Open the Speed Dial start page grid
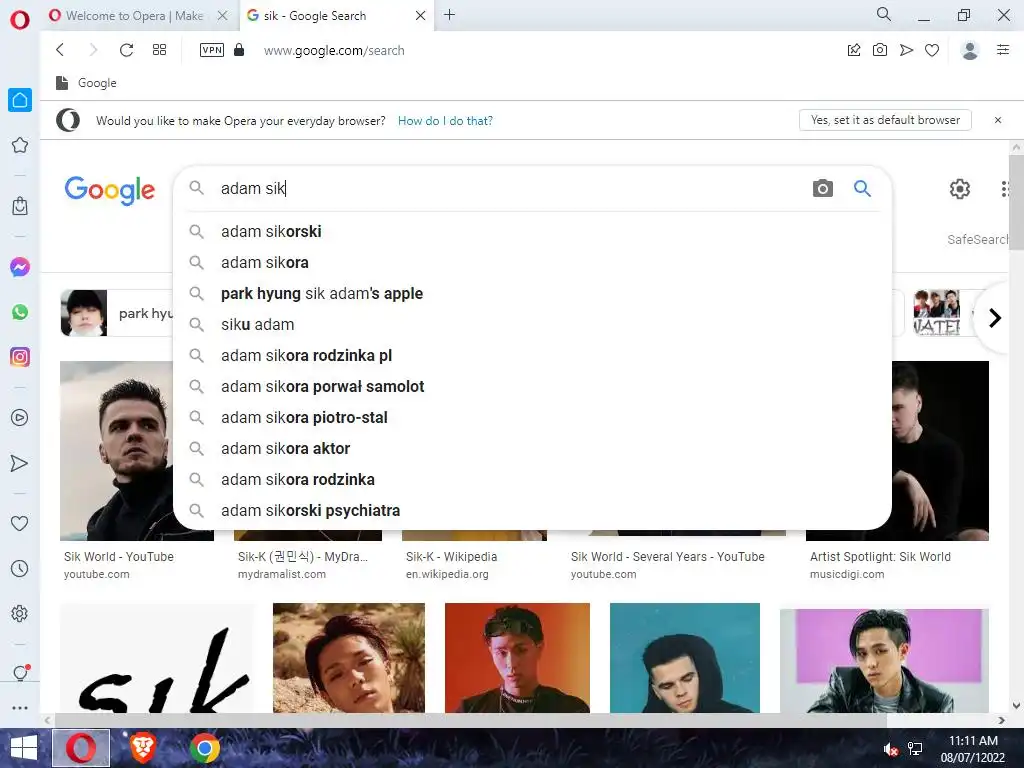Image resolution: width=1024 pixels, height=768 pixels. pos(159,50)
